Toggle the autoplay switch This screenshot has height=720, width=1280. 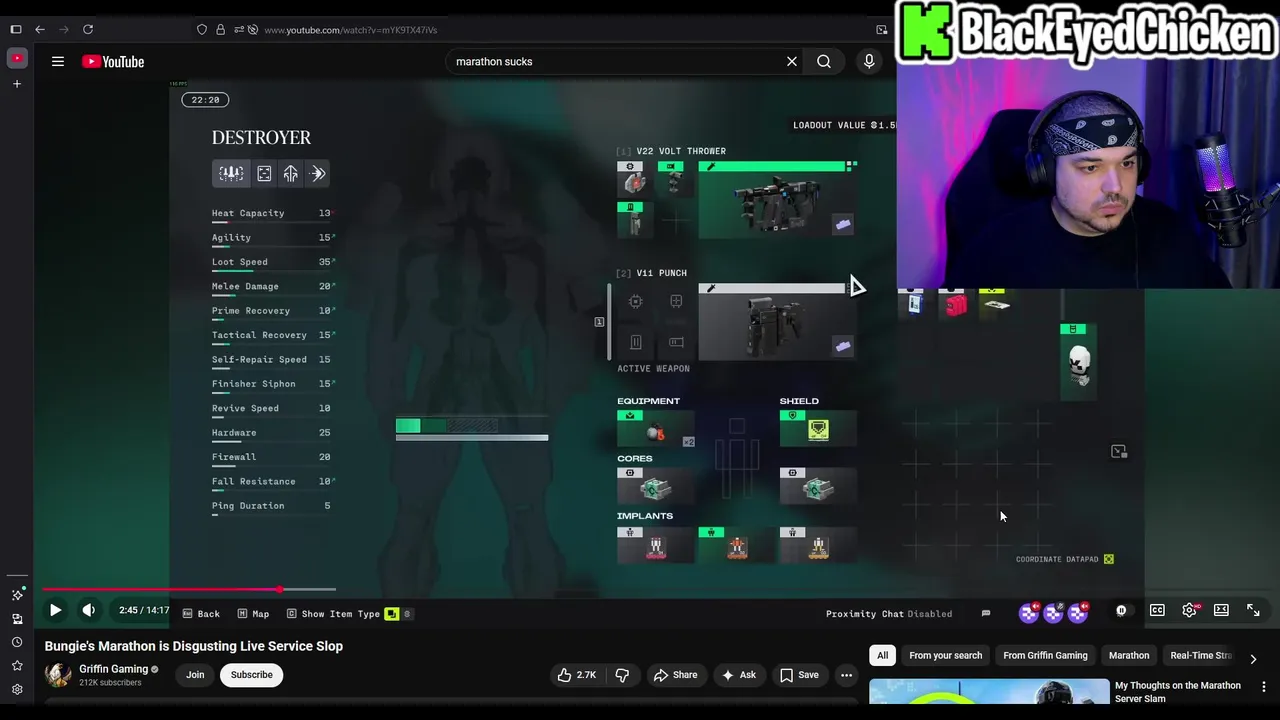pos(1121,610)
